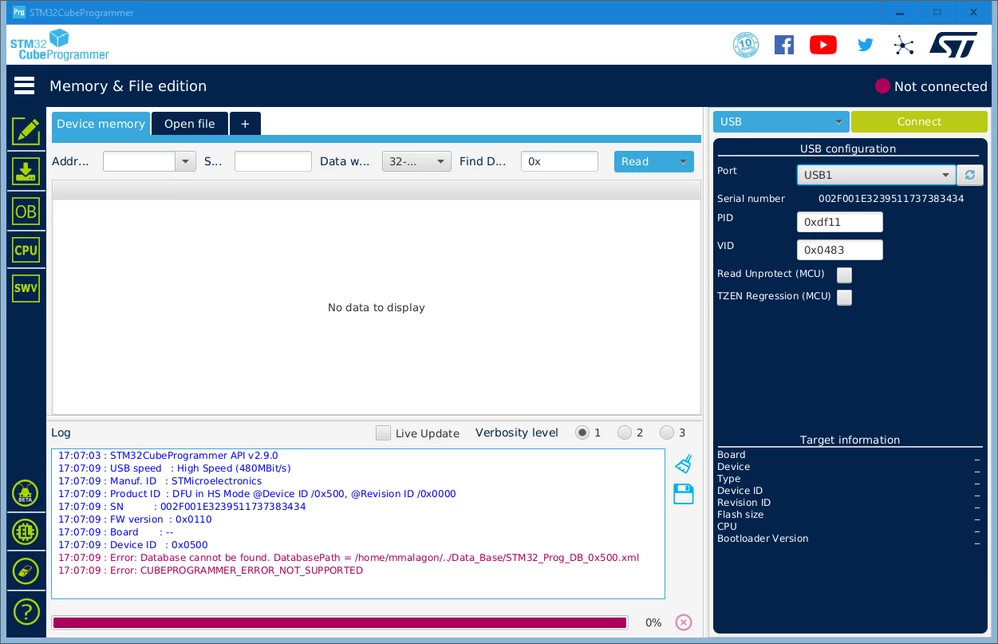Click into the Size input field
The height and width of the screenshot is (644, 998).
click(x=273, y=162)
